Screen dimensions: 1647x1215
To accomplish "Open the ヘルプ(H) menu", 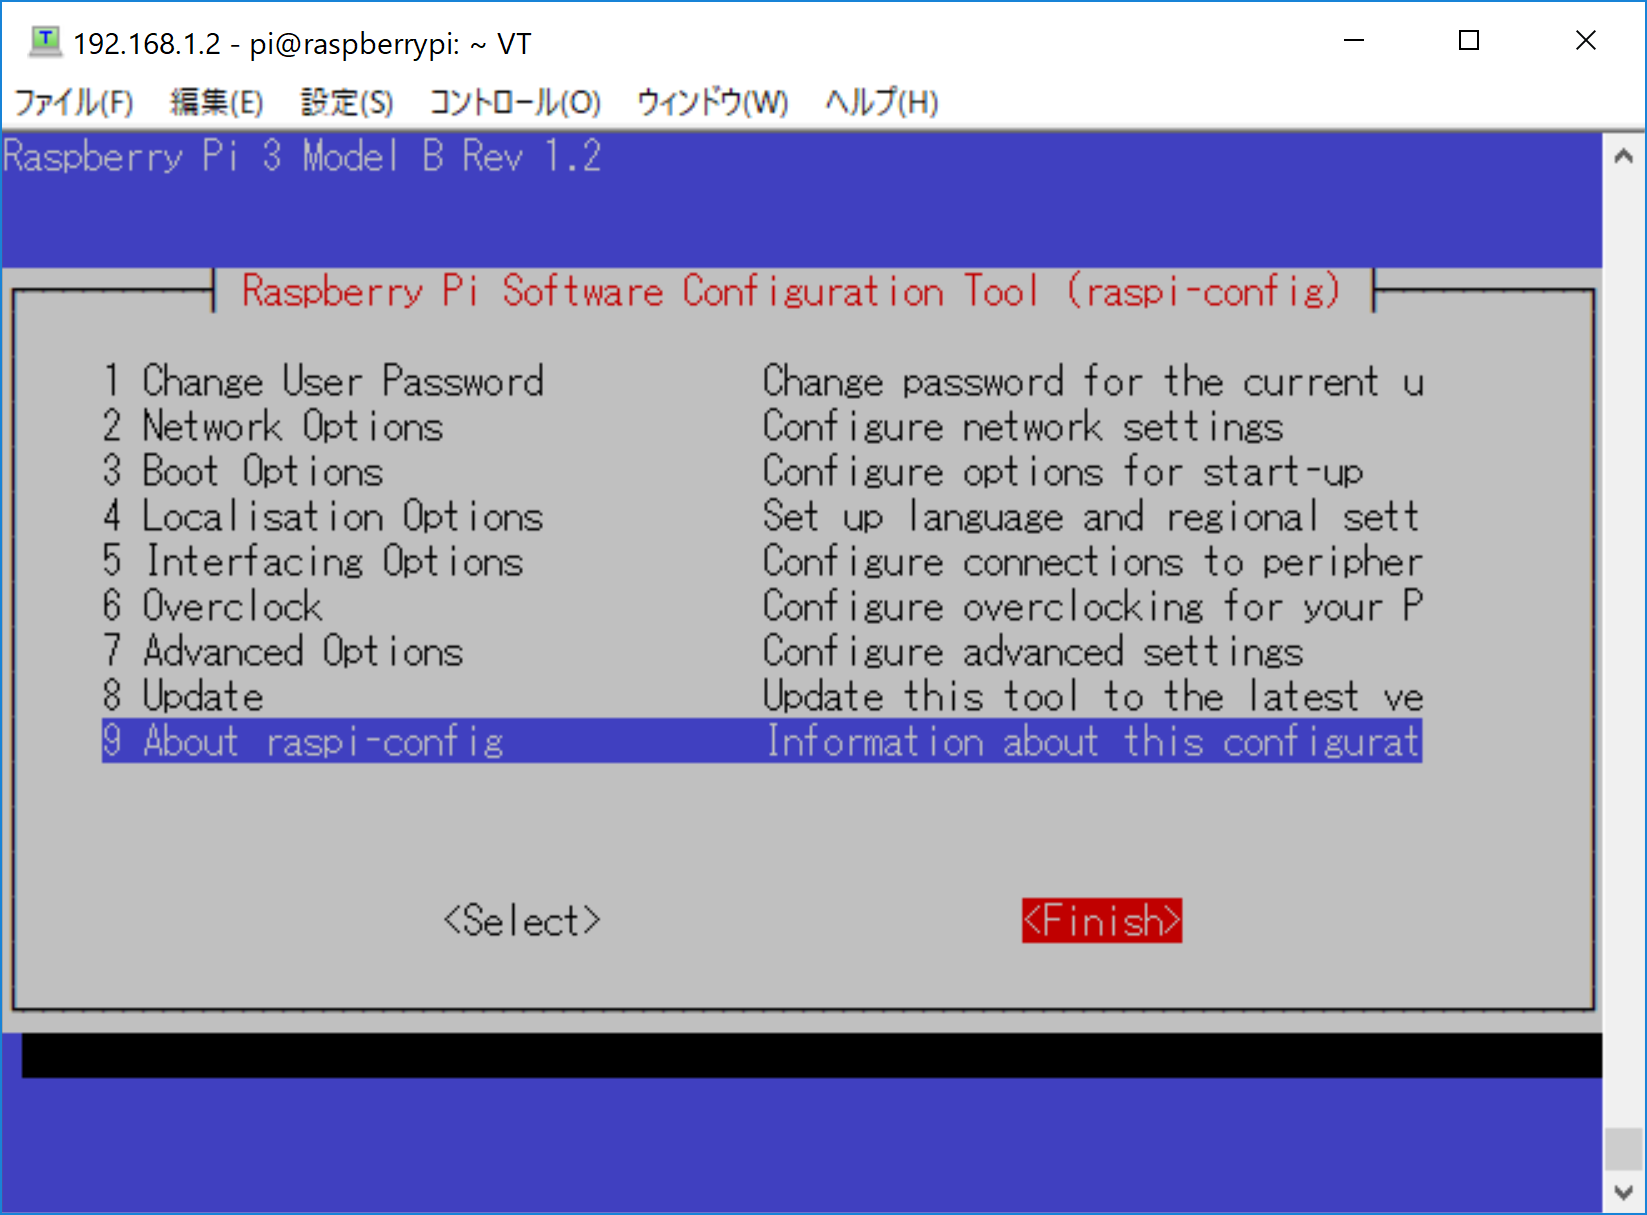I will (881, 102).
